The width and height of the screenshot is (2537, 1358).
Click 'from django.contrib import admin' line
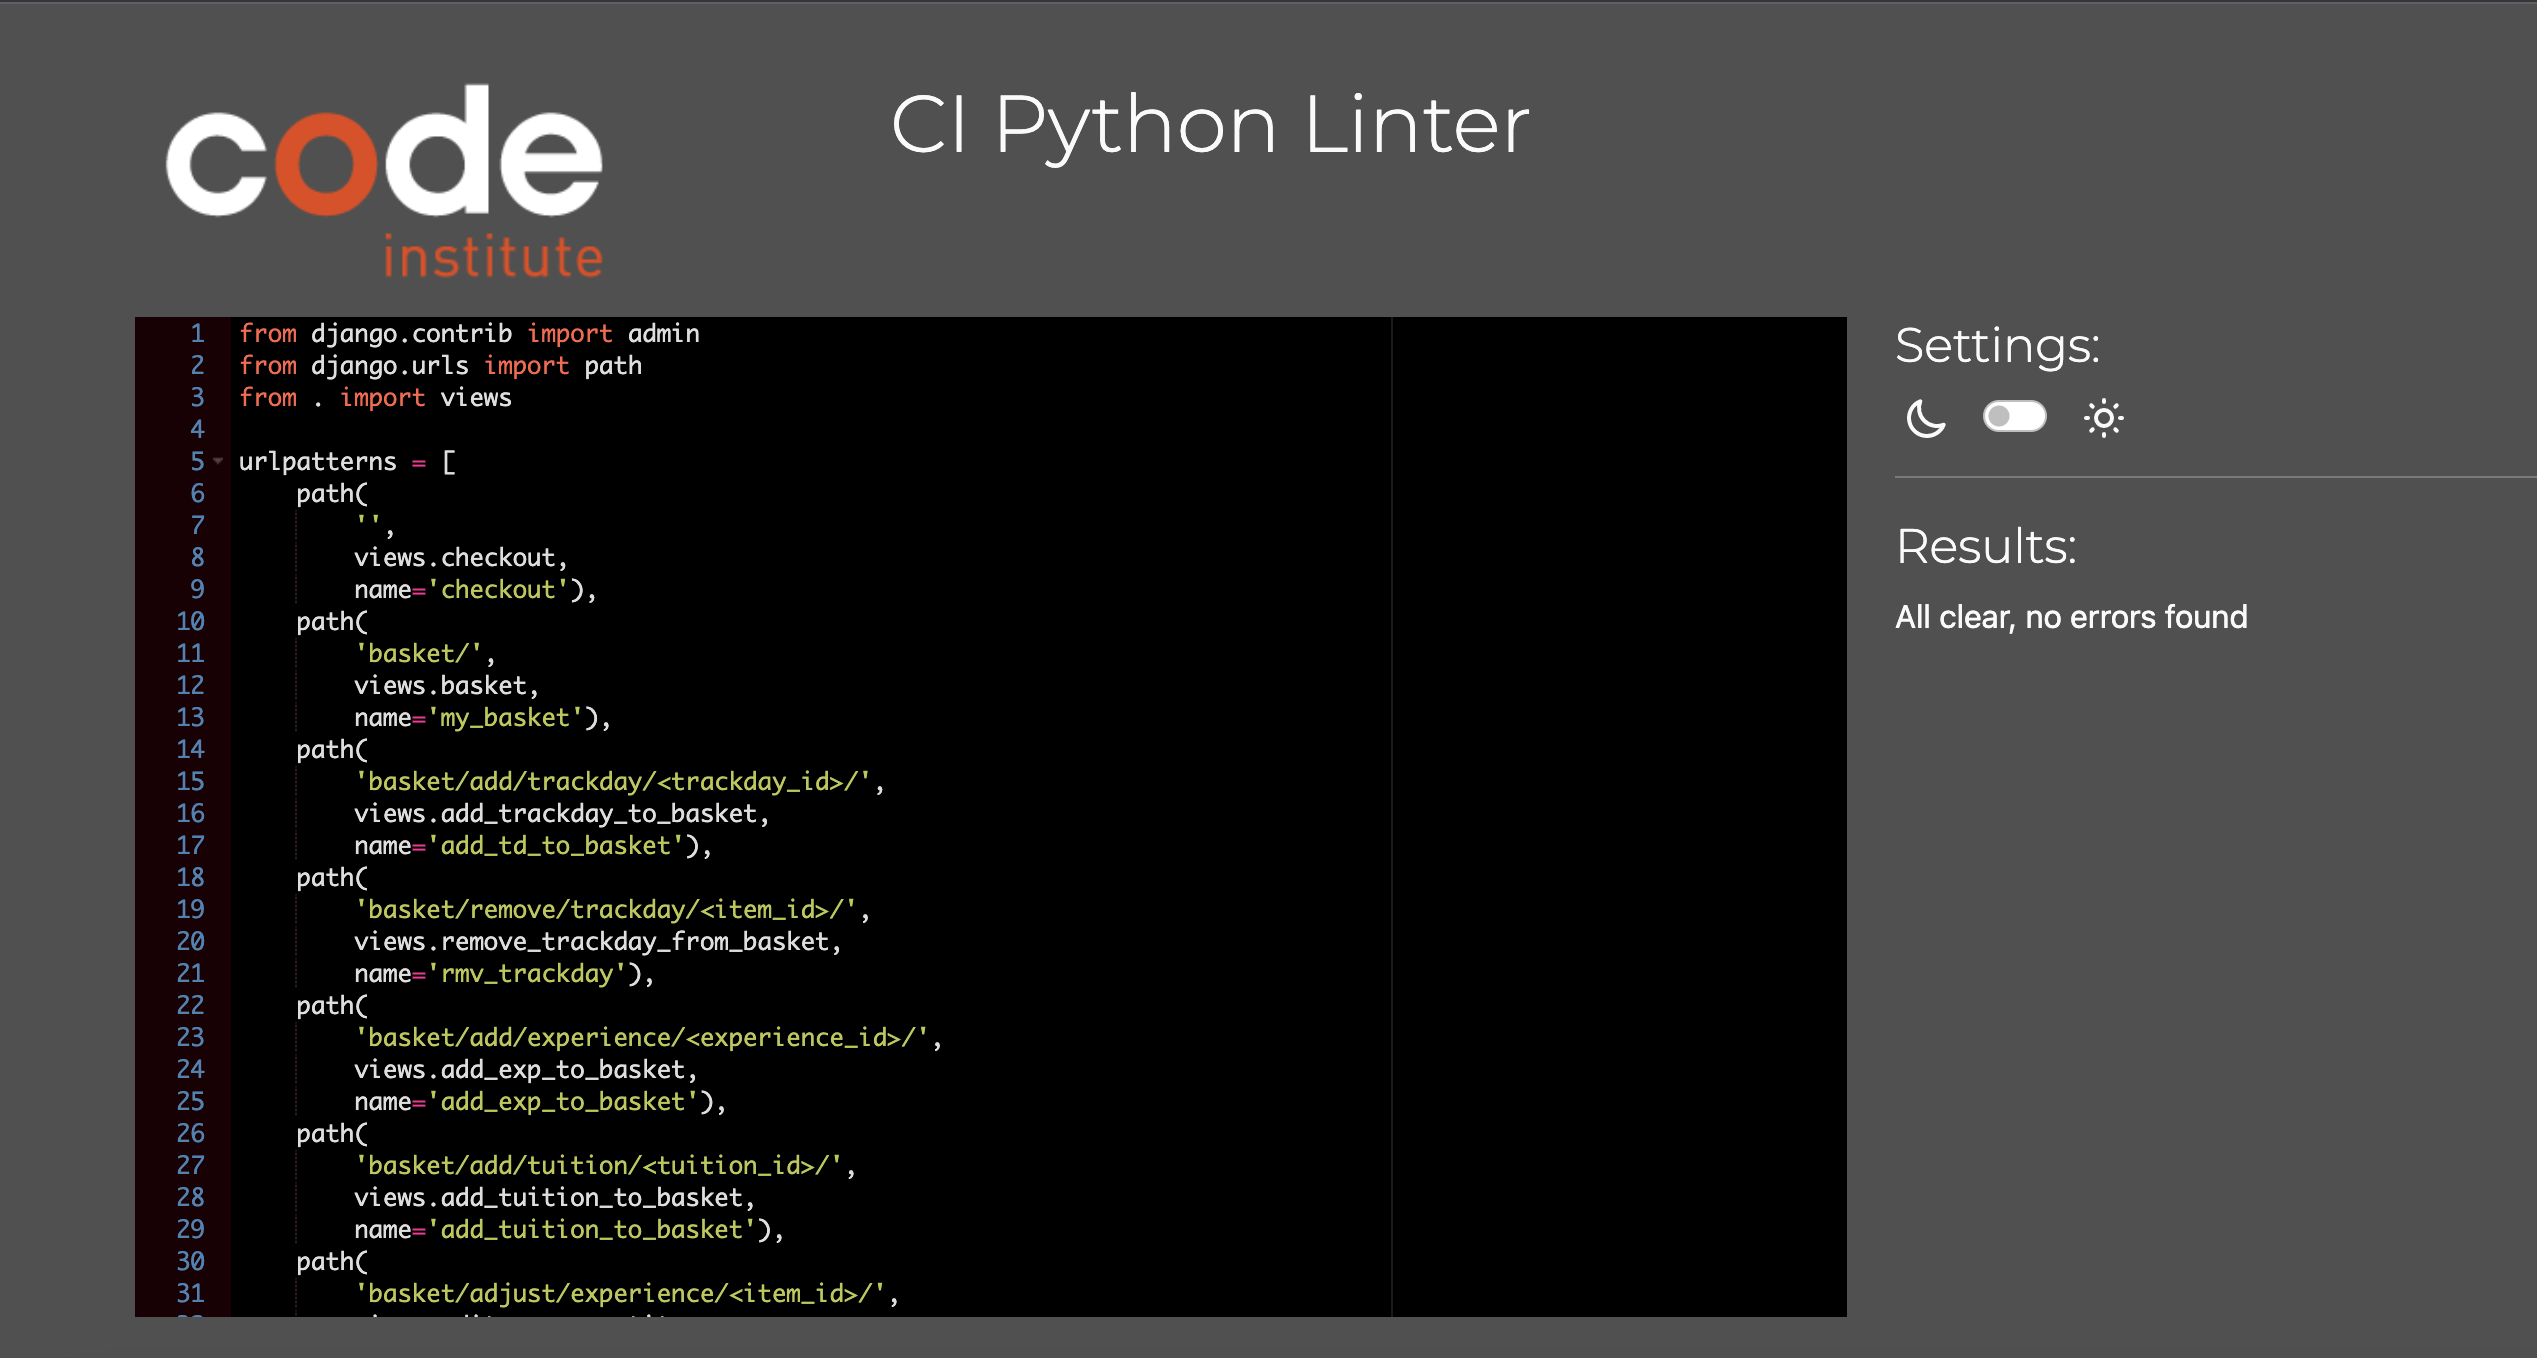(x=469, y=333)
